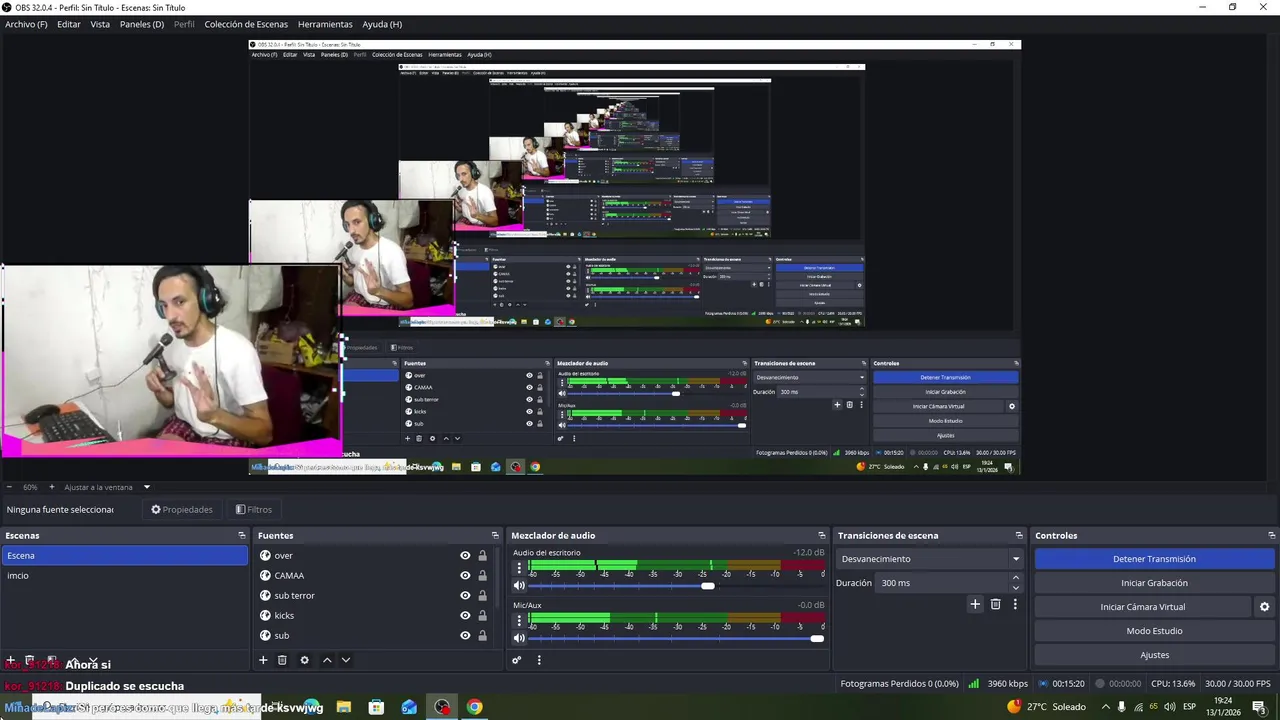Open the audio mixer three-dot menu

pyautogui.click(x=539, y=660)
